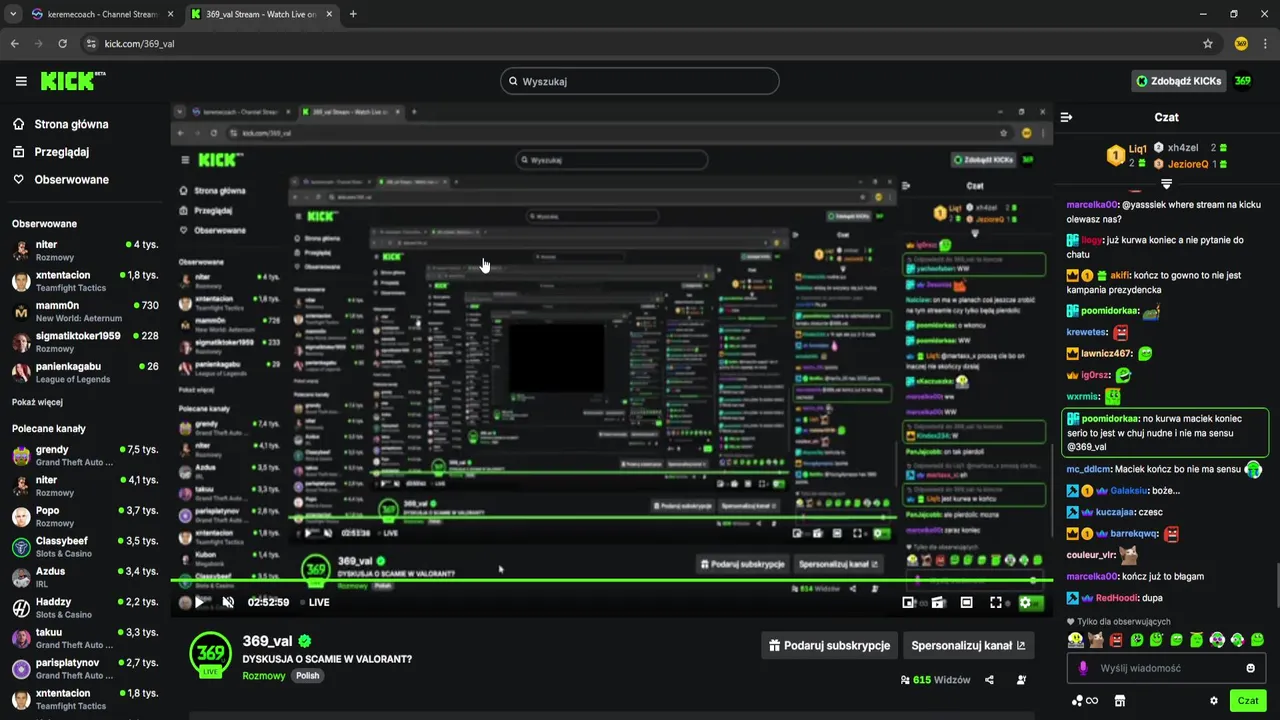Click the Polish language tag

(307, 676)
